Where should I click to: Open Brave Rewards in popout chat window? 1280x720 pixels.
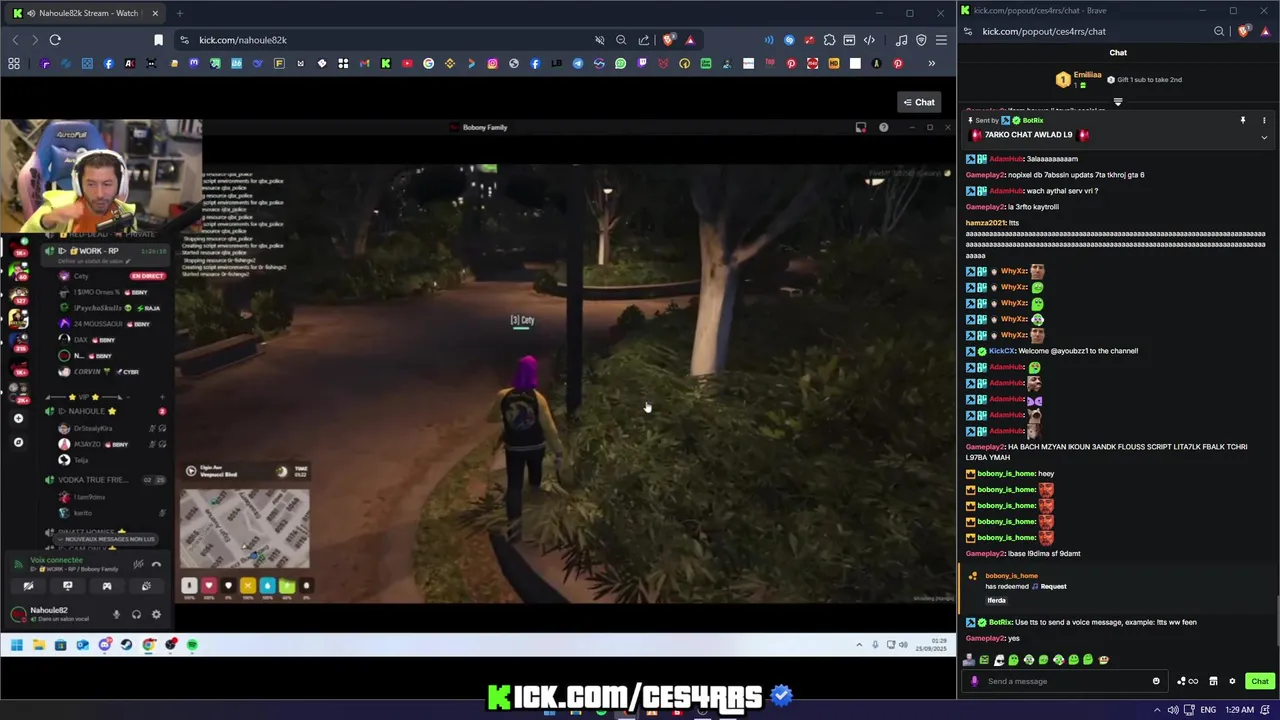click(x=1265, y=31)
